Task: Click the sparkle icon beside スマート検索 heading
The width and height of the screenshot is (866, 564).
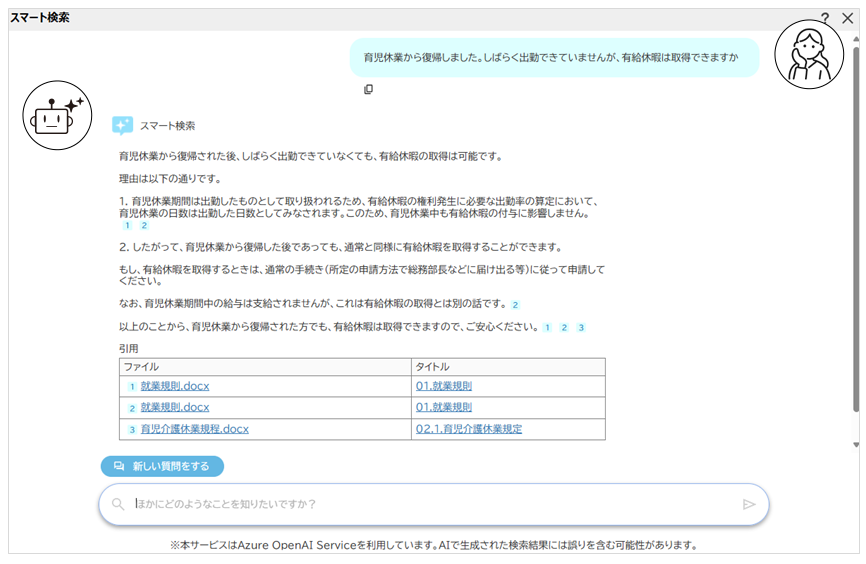Action: click(x=122, y=126)
